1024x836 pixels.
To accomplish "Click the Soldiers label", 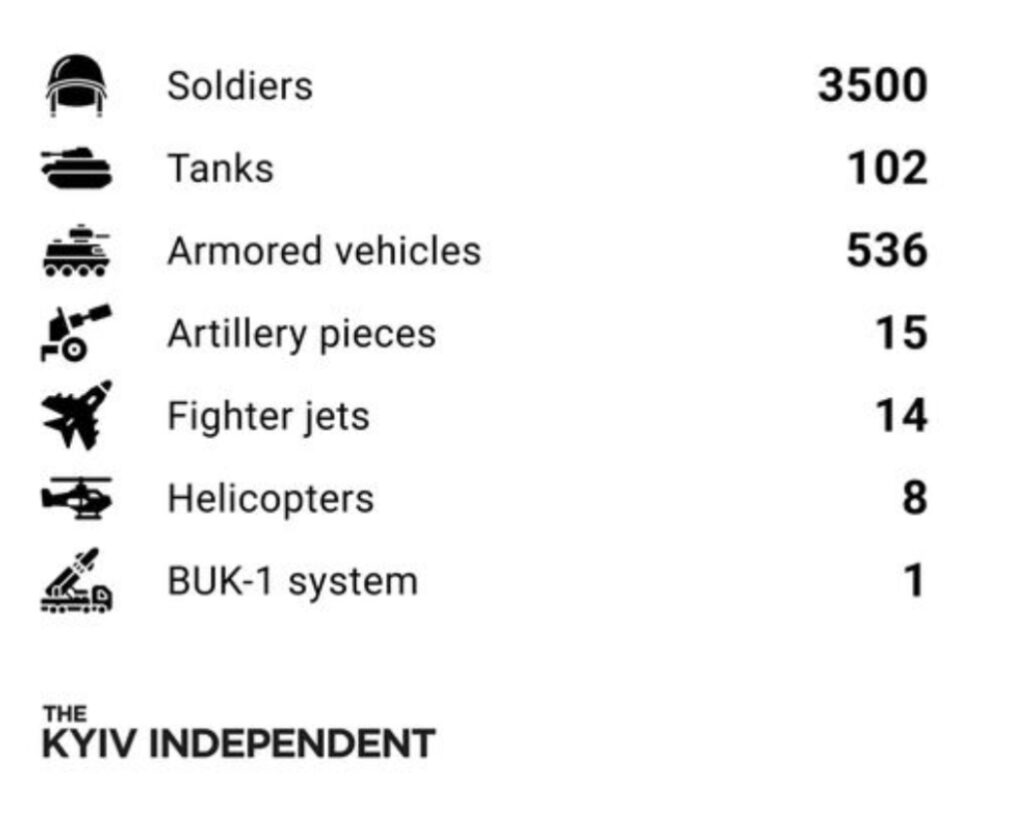I will coord(240,86).
